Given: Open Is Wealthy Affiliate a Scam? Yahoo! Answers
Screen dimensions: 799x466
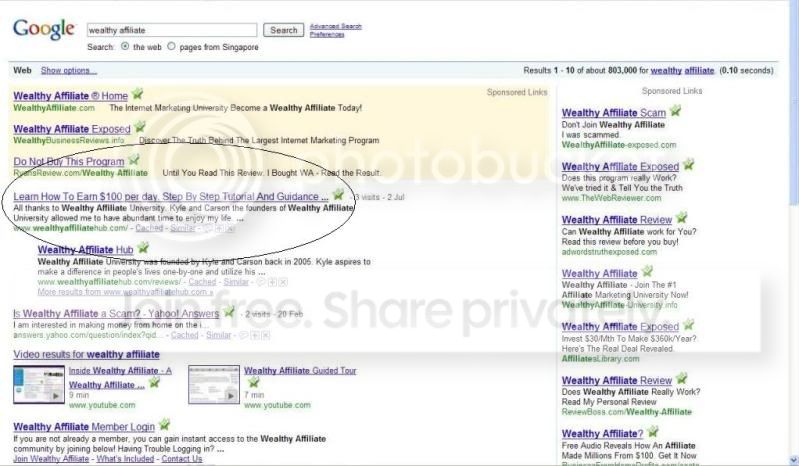Looking at the screenshot, I should [x=116, y=314].
